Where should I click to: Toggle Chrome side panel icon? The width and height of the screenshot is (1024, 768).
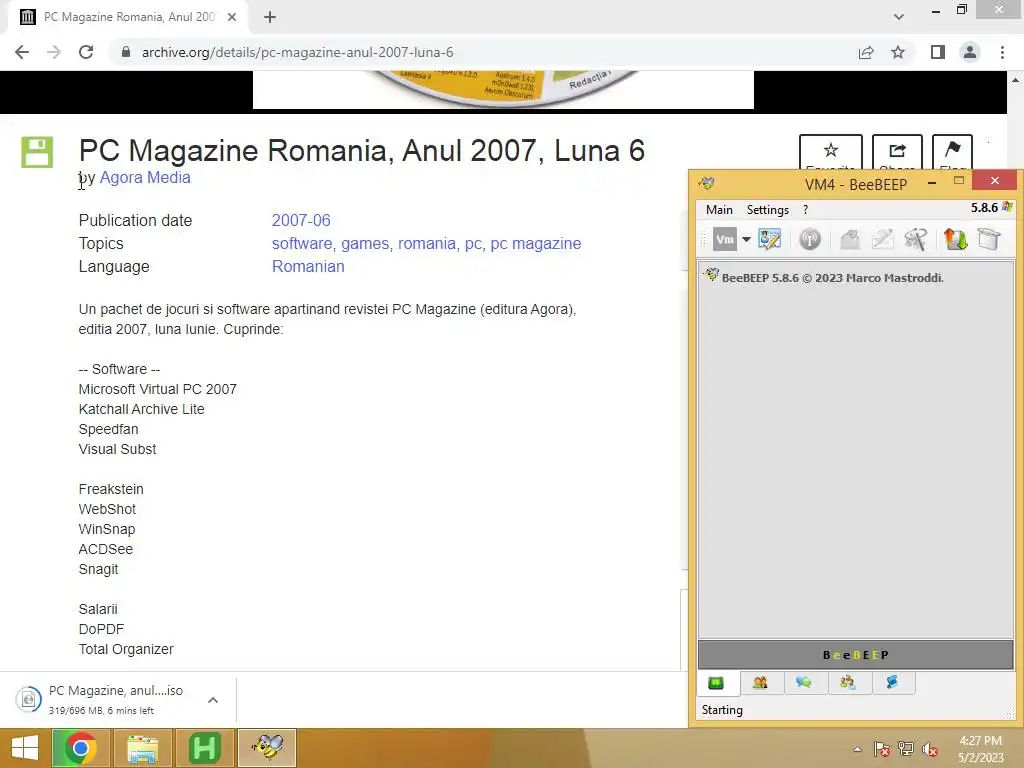coord(938,52)
